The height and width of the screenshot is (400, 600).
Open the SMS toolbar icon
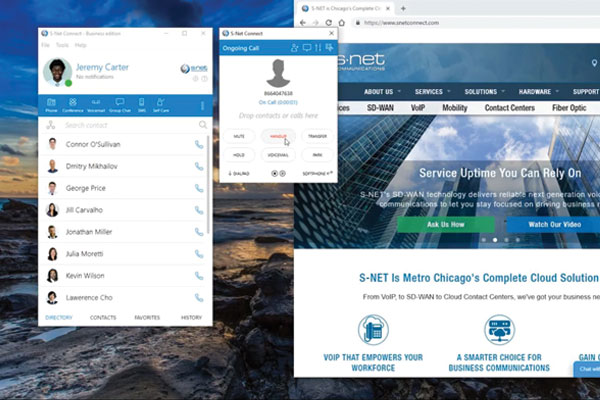[142, 105]
